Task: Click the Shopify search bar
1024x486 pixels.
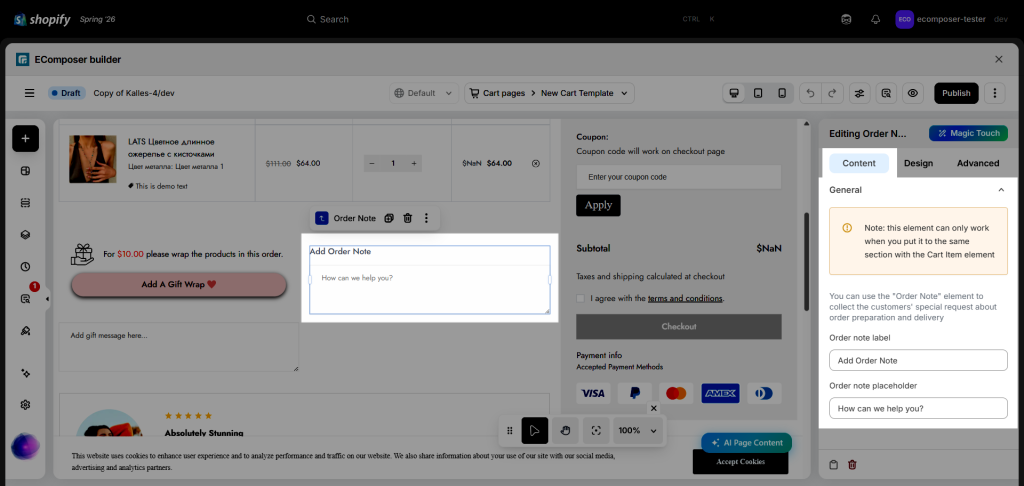Action: coord(509,19)
